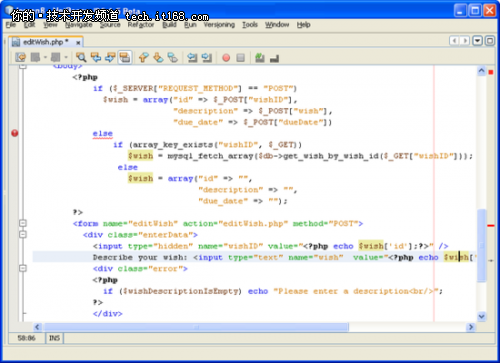Click the horizontal scrollbar left arrow
This screenshot has height=363, width=500.
[x=37, y=327]
